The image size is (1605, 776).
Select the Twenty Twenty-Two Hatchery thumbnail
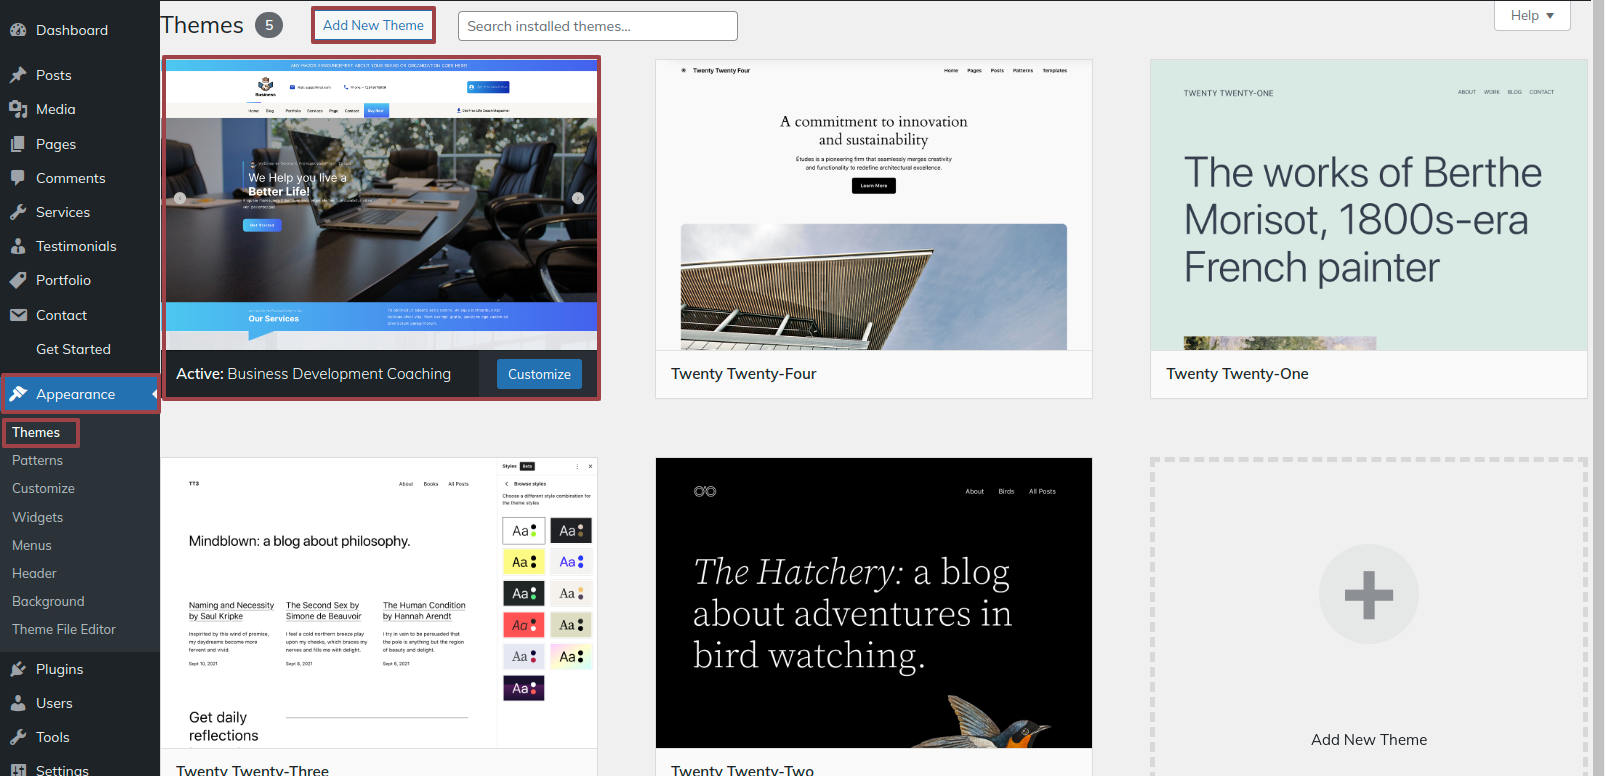pyautogui.click(x=873, y=603)
